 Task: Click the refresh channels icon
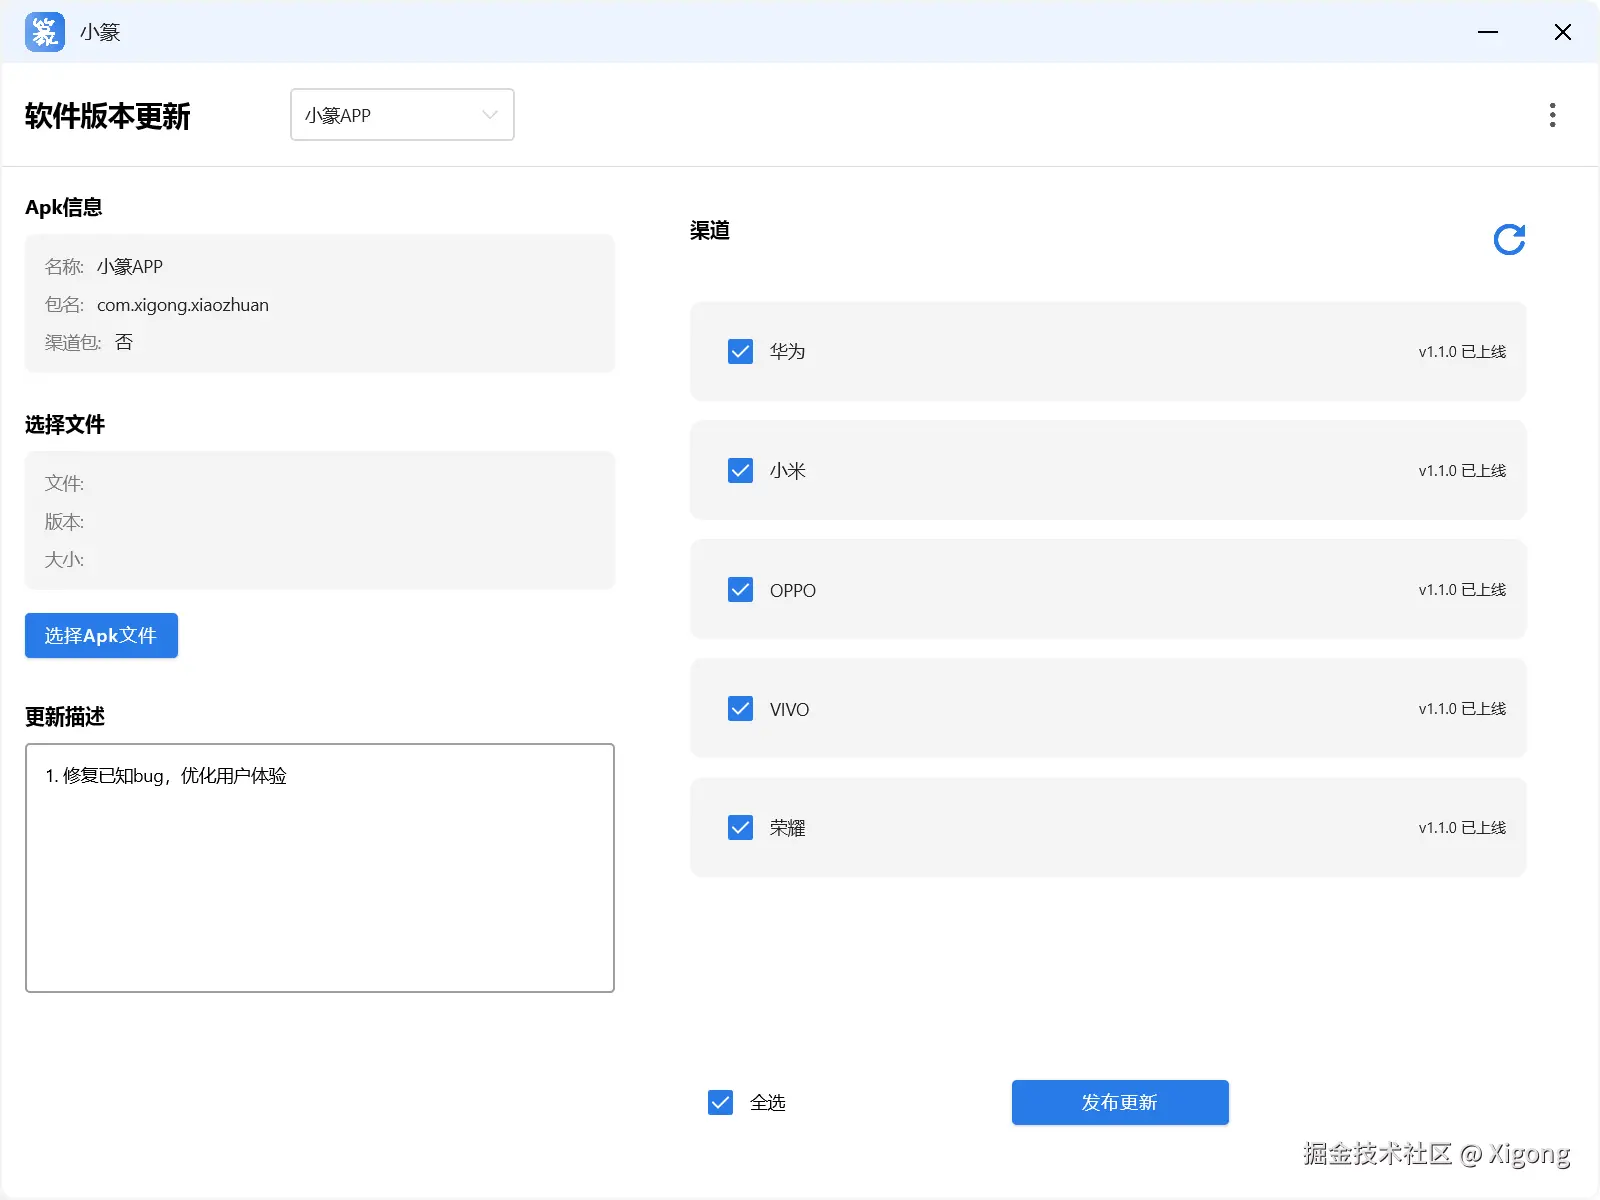[x=1509, y=240]
